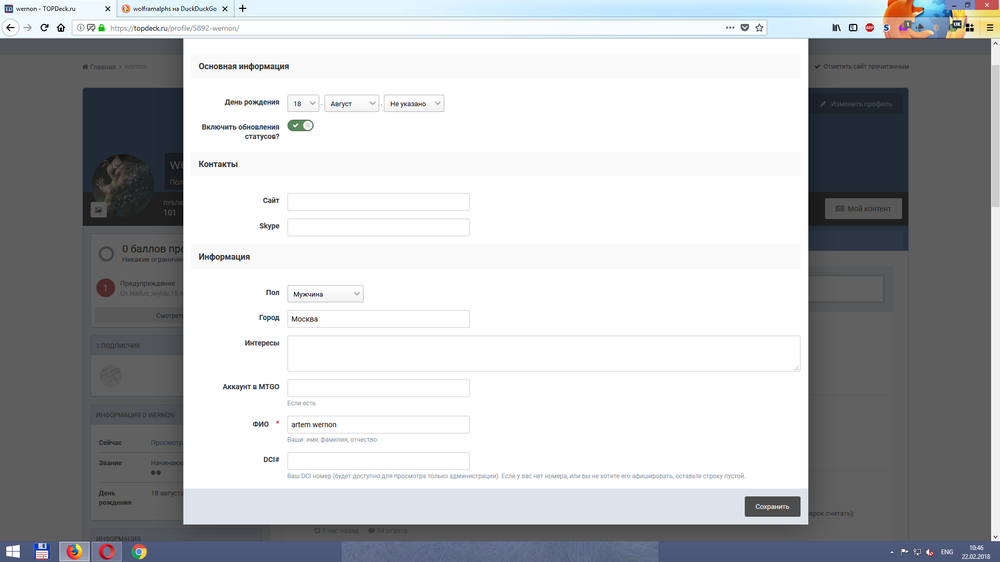This screenshot has width=1000, height=562.
Task: Go to the browser home page
Action: (x=62, y=28)
